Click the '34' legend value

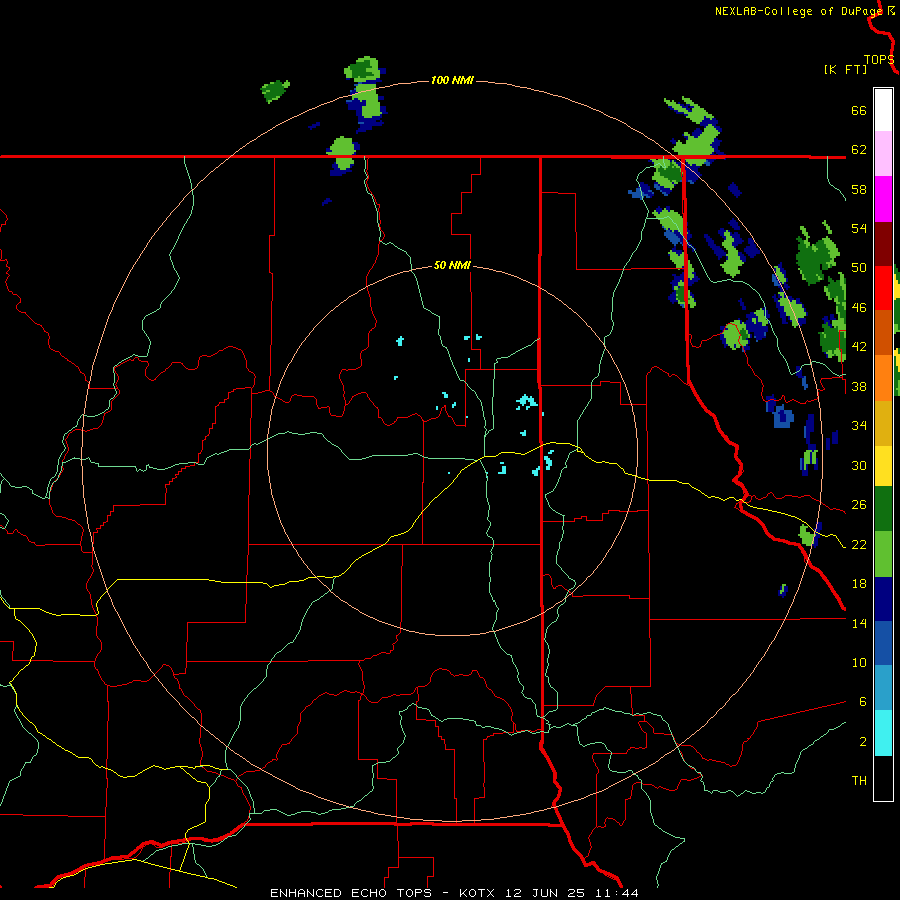click(x=859, y=426)
